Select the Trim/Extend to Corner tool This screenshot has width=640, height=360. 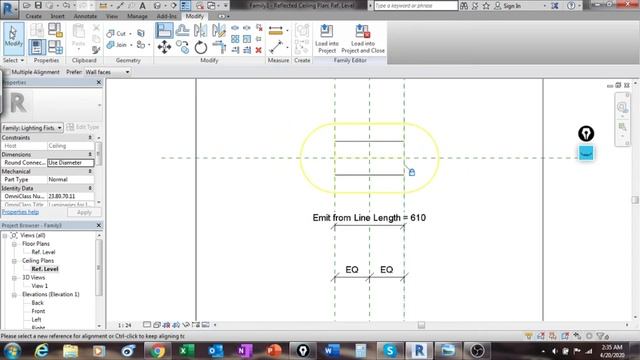pyautogui.click(x=219, y=47)
